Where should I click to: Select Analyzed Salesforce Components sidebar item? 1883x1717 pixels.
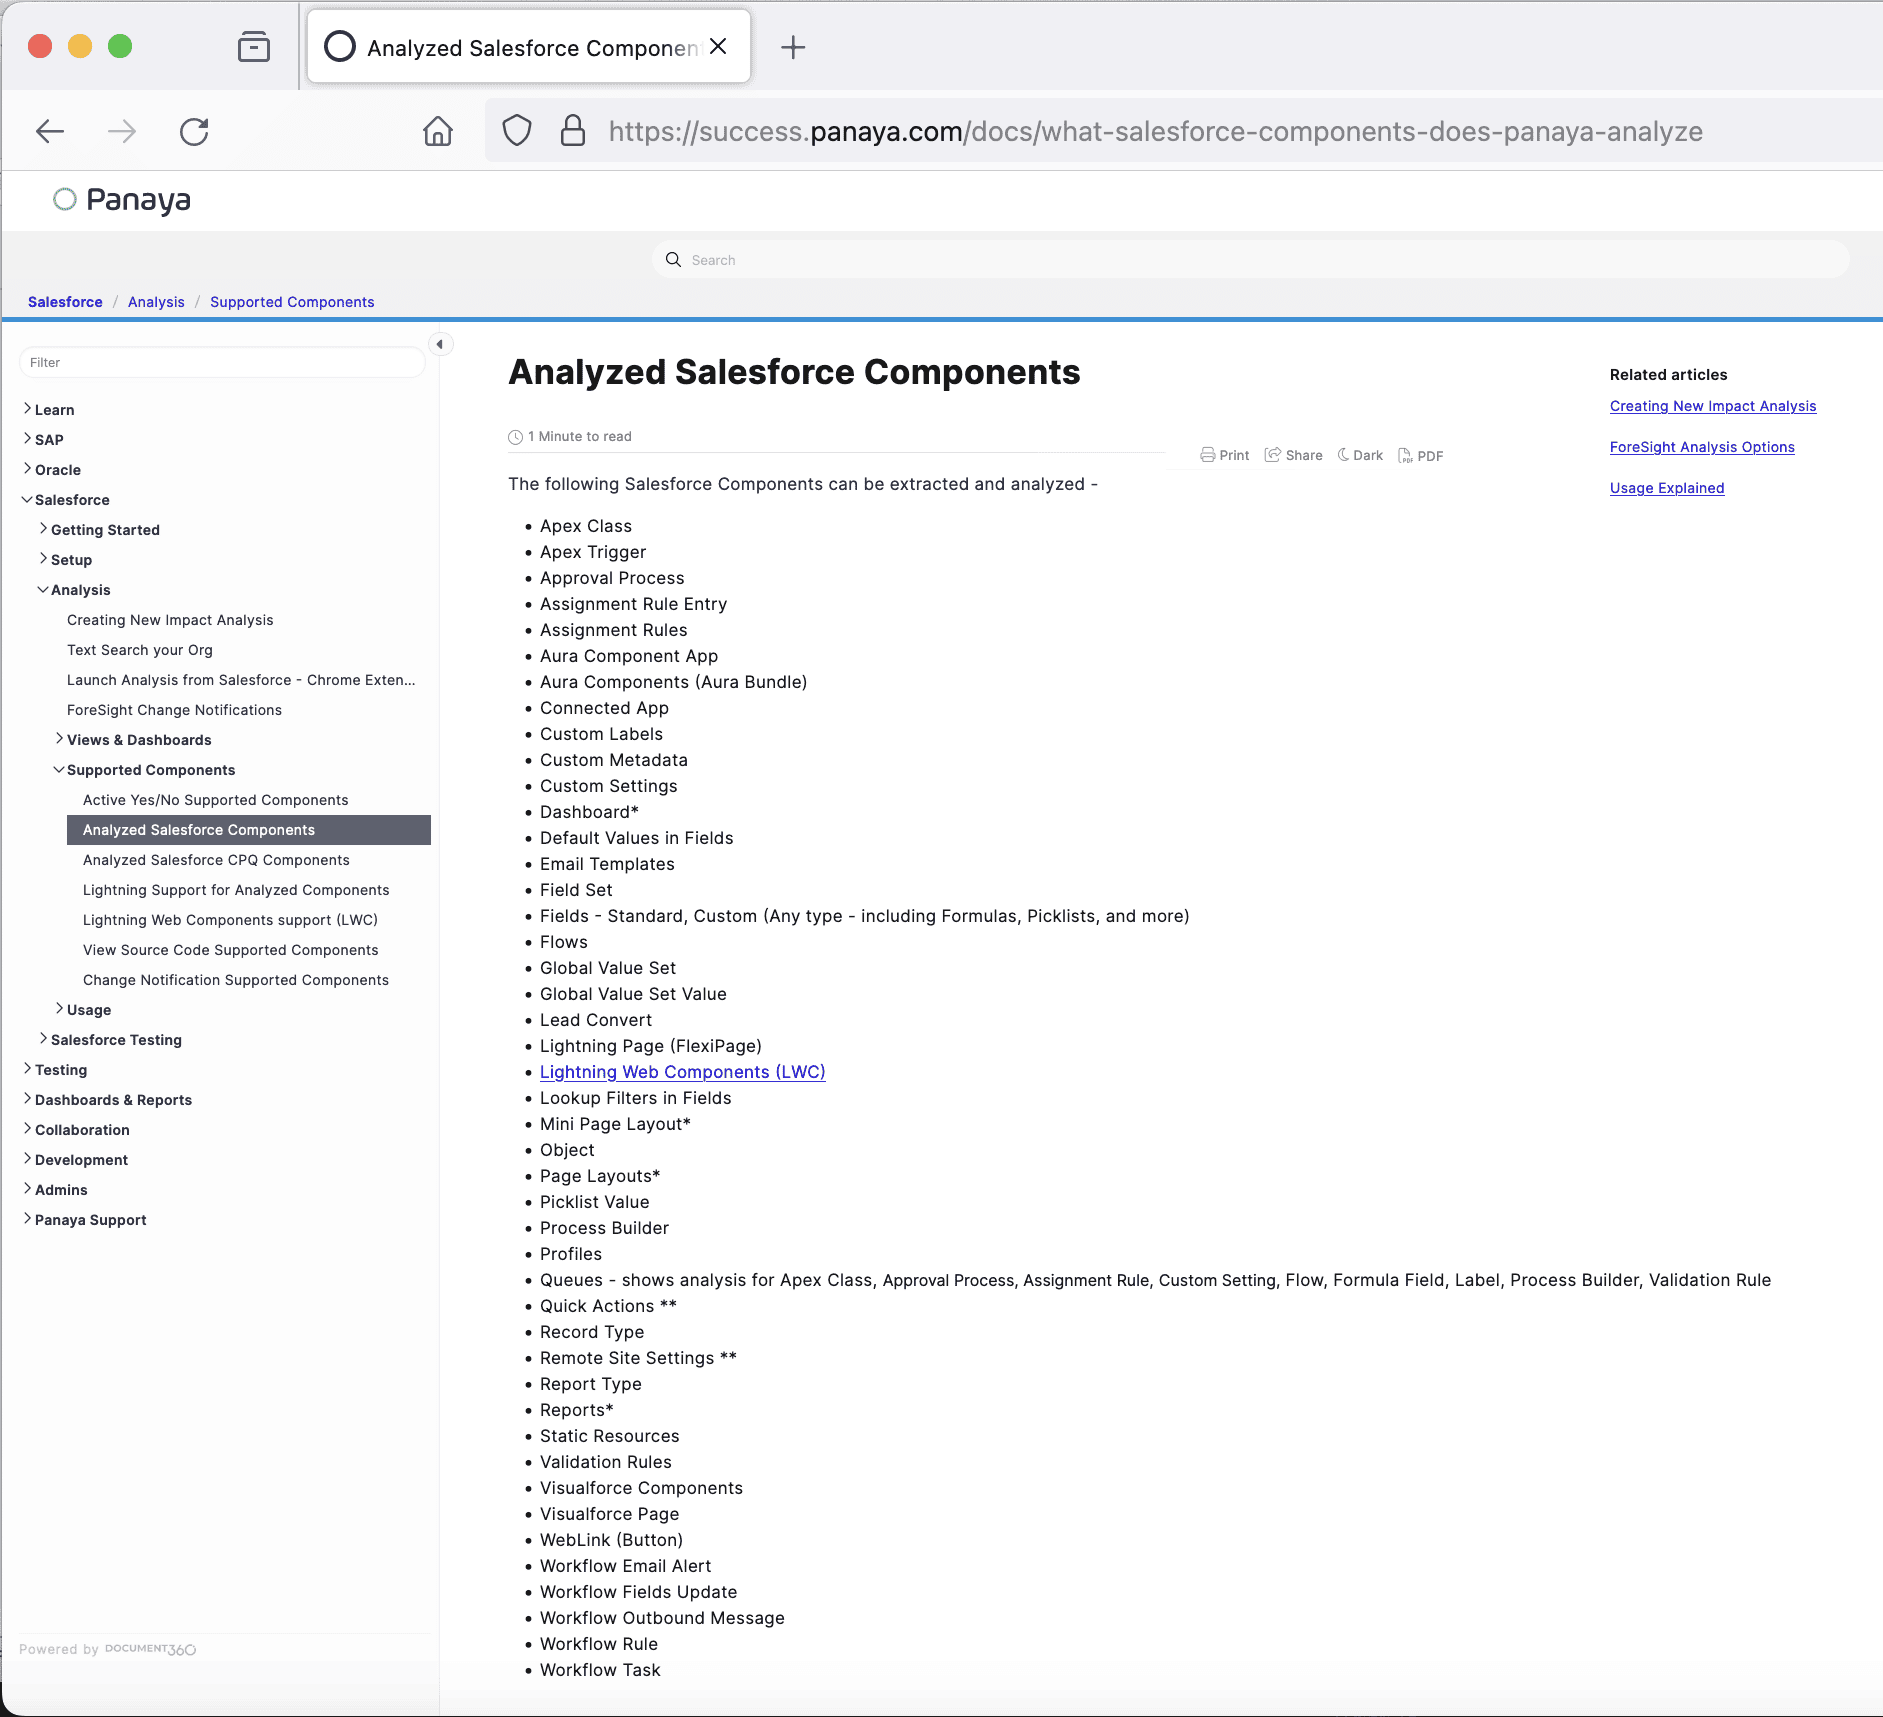coord(249,830)
